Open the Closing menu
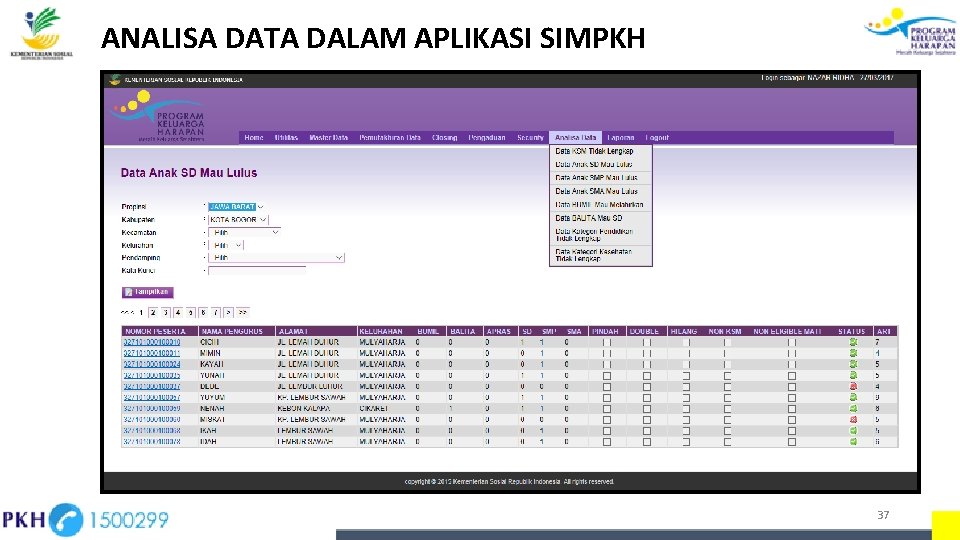960x540 pixels. point(444,138)
